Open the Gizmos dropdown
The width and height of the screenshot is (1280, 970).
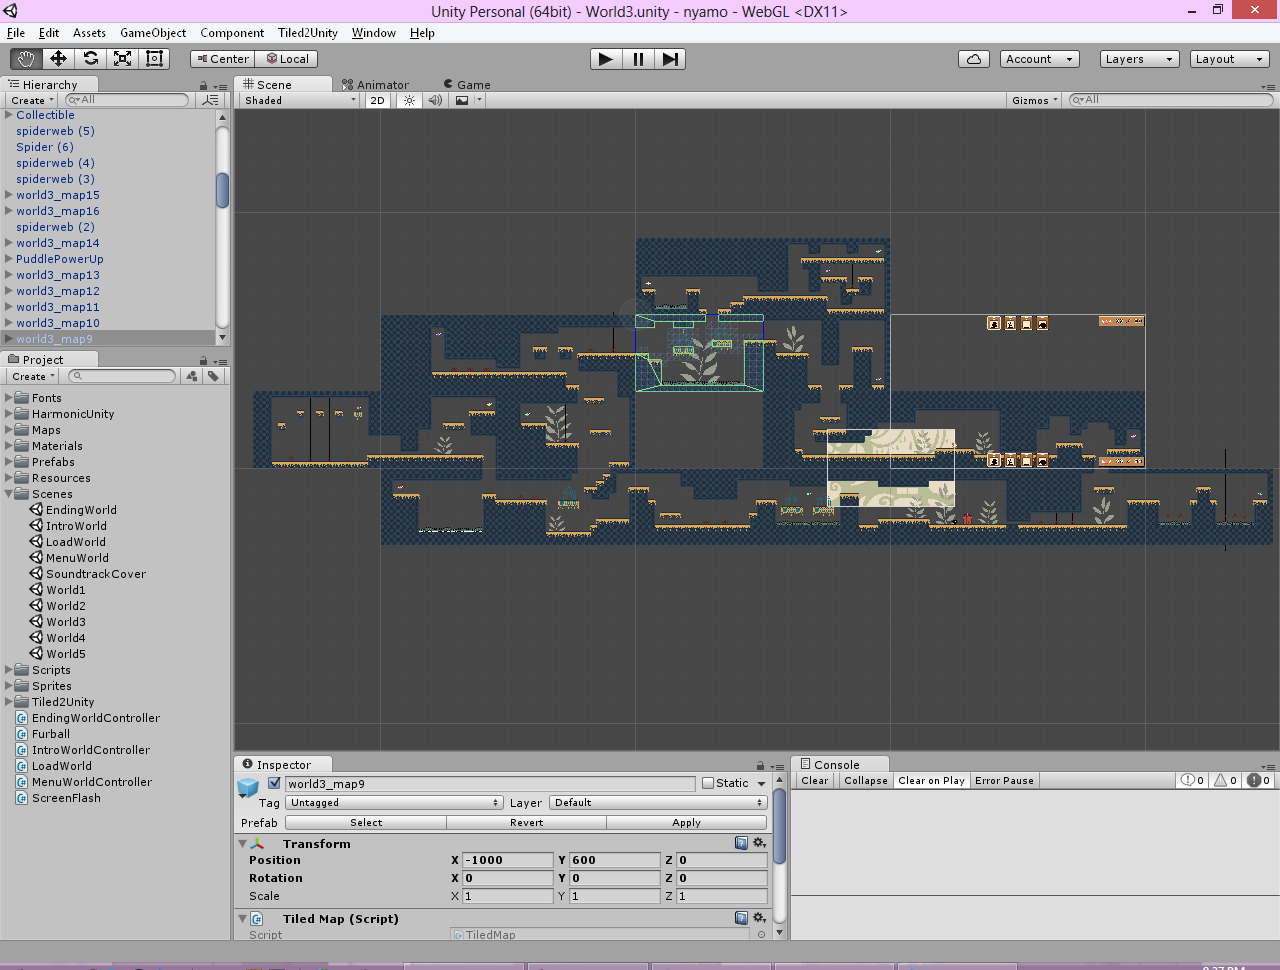pos(1034,100)
